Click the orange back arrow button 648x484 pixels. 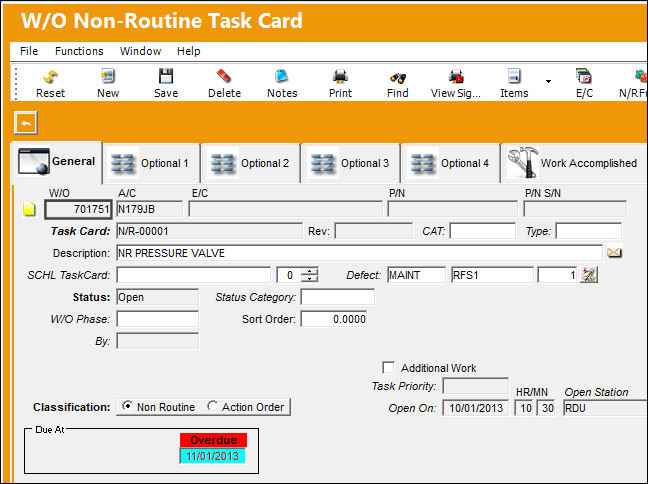click(26, 123)
